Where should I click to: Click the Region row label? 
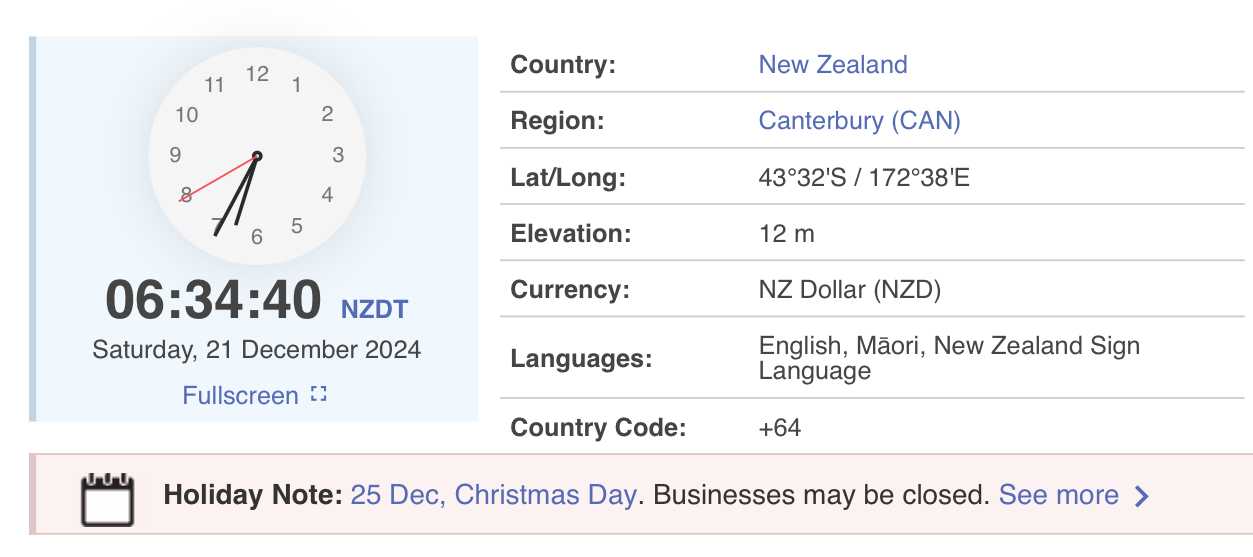[558, 121]
